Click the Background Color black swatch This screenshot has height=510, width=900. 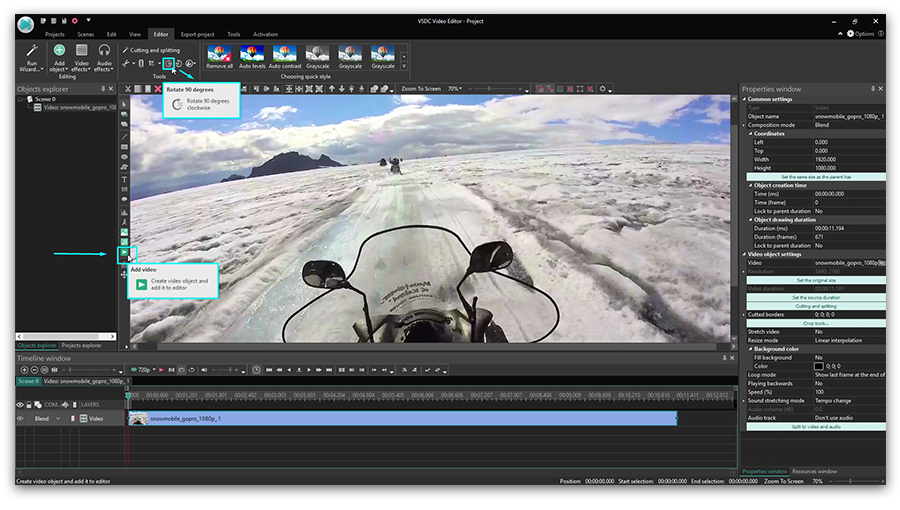[818, 366]
